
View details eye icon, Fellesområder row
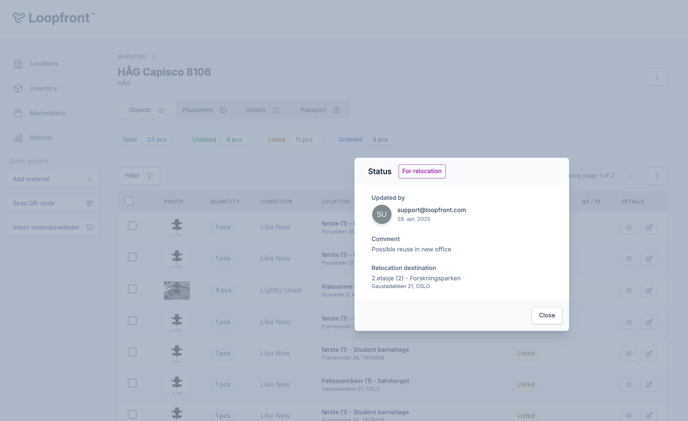click(x=629, y=385)
